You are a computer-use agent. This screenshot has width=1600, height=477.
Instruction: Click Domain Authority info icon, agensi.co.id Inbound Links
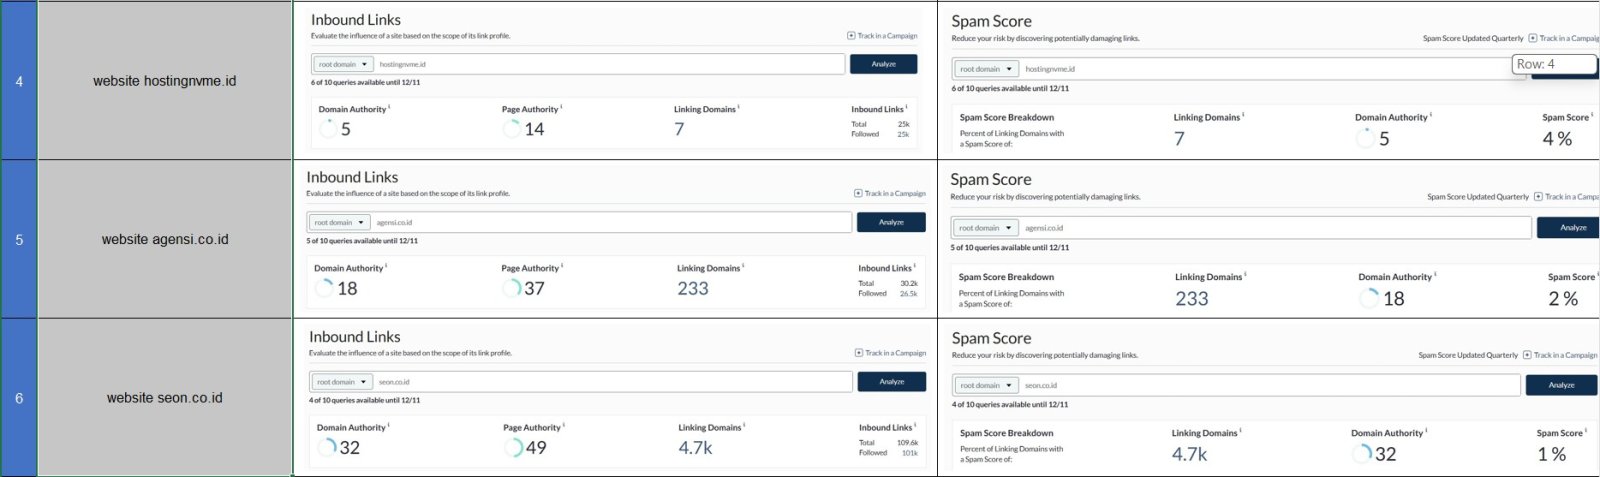[x=386, y=266]
